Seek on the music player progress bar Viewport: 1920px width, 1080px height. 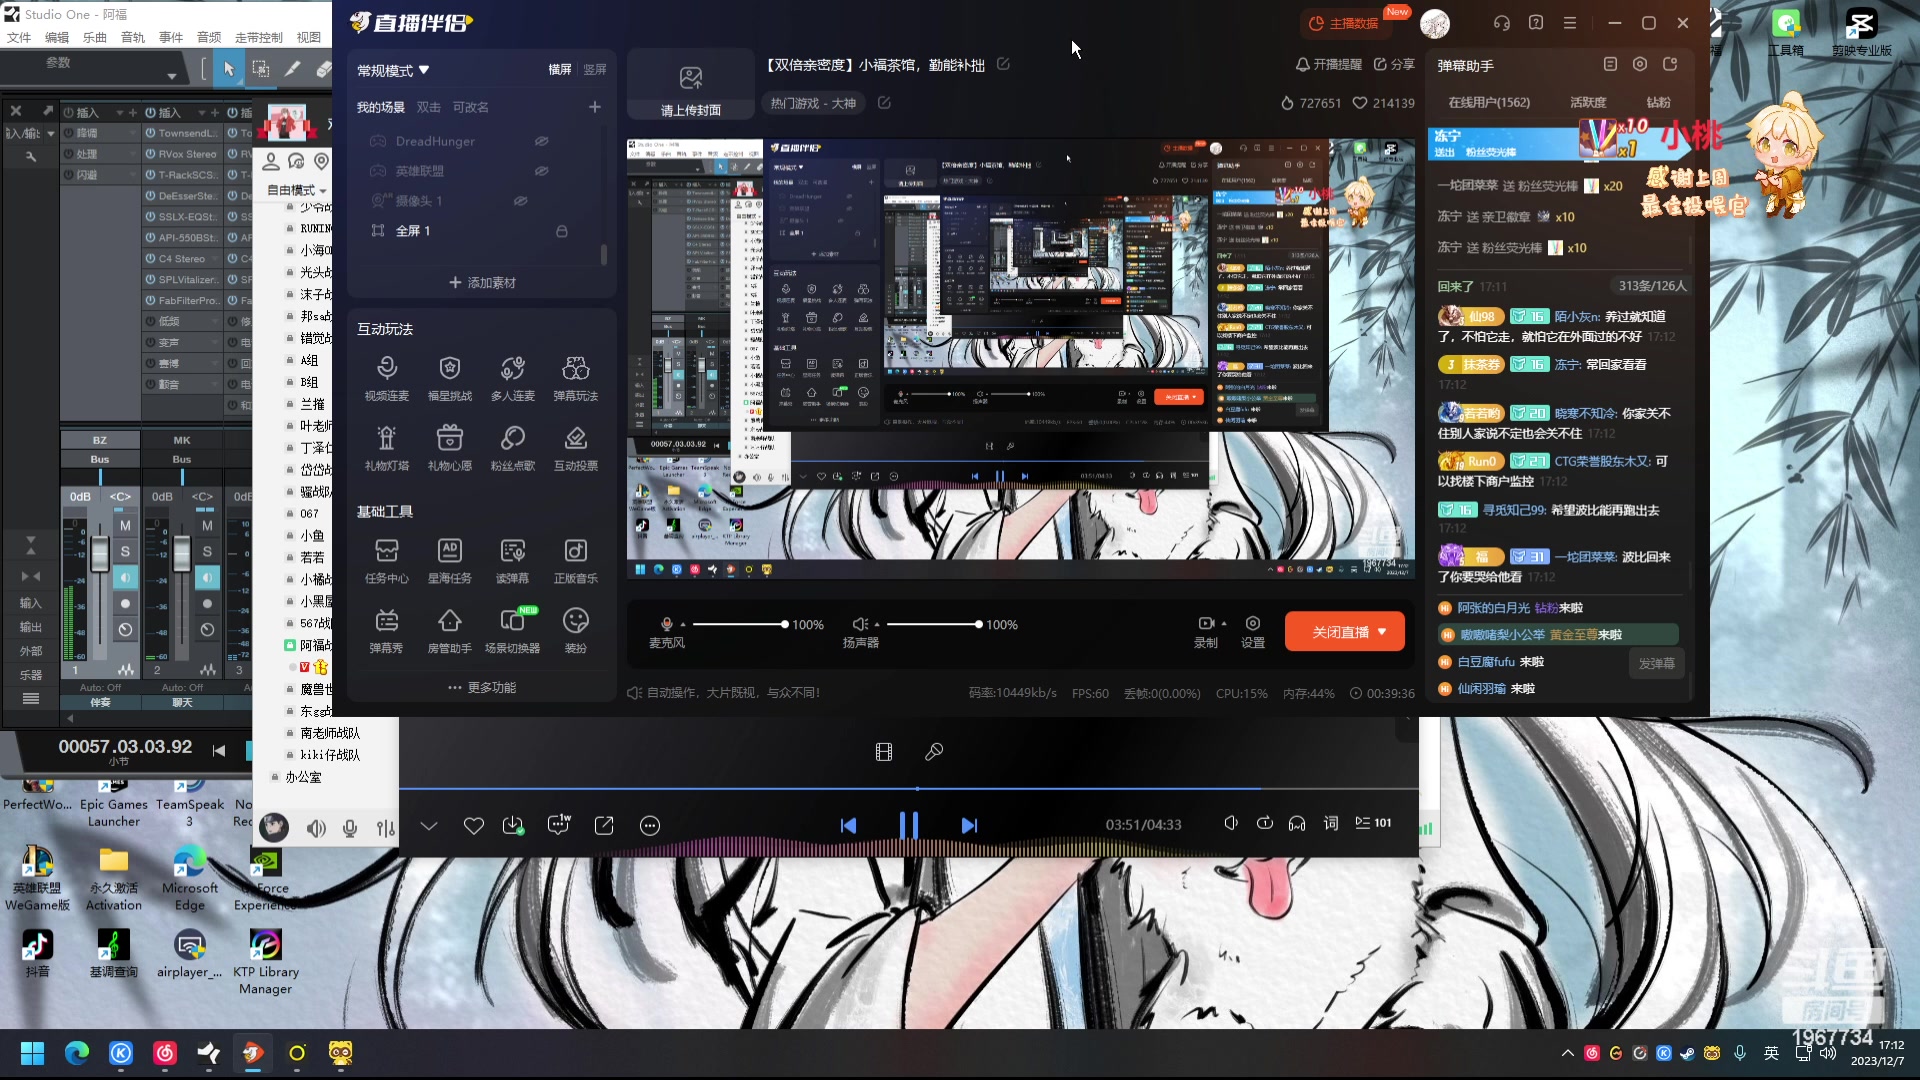tap(908, 789)
